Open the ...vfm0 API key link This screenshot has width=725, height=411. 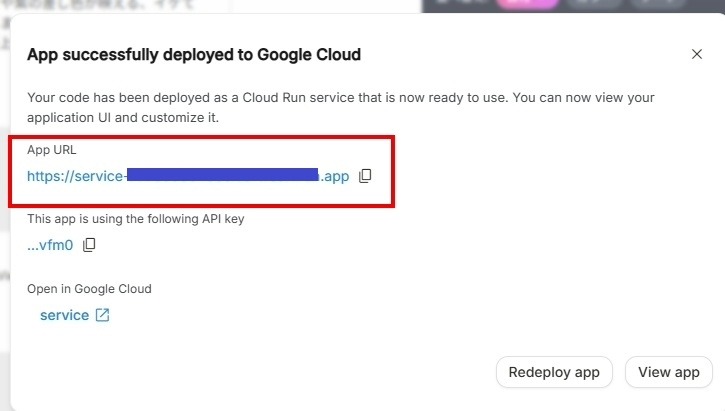point(50,245)
